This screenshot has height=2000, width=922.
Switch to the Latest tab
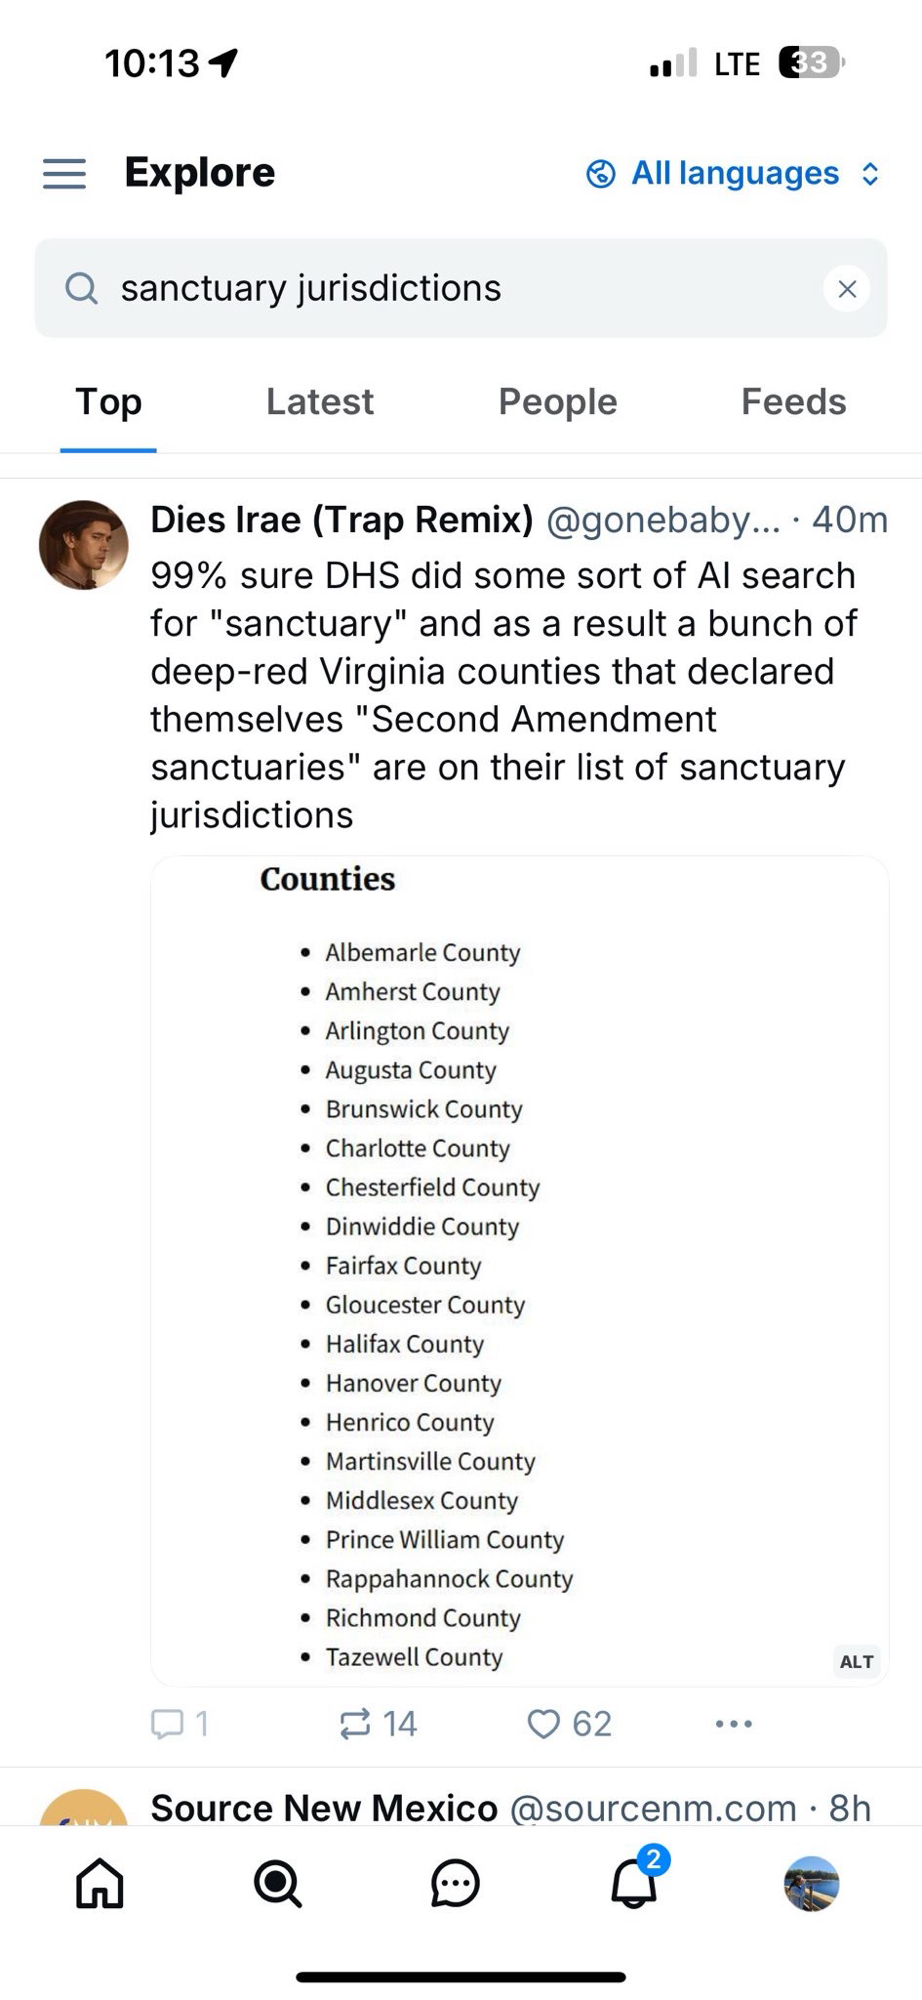point(319,402)
